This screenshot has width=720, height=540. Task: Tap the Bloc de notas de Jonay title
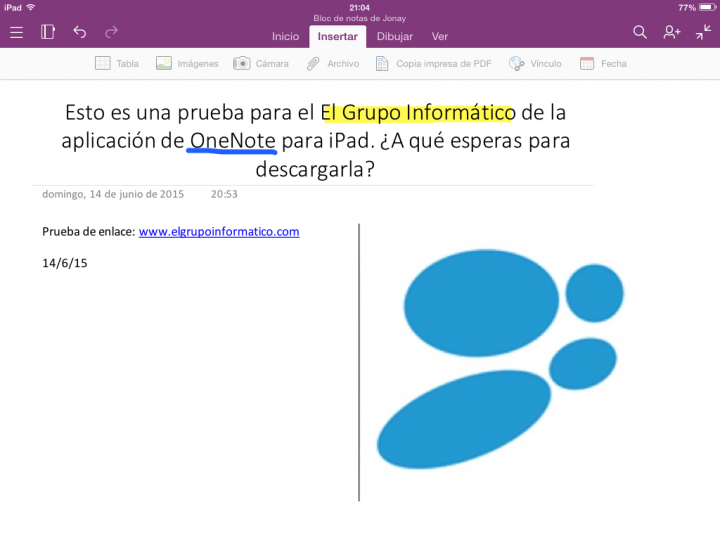pos(360,18)
